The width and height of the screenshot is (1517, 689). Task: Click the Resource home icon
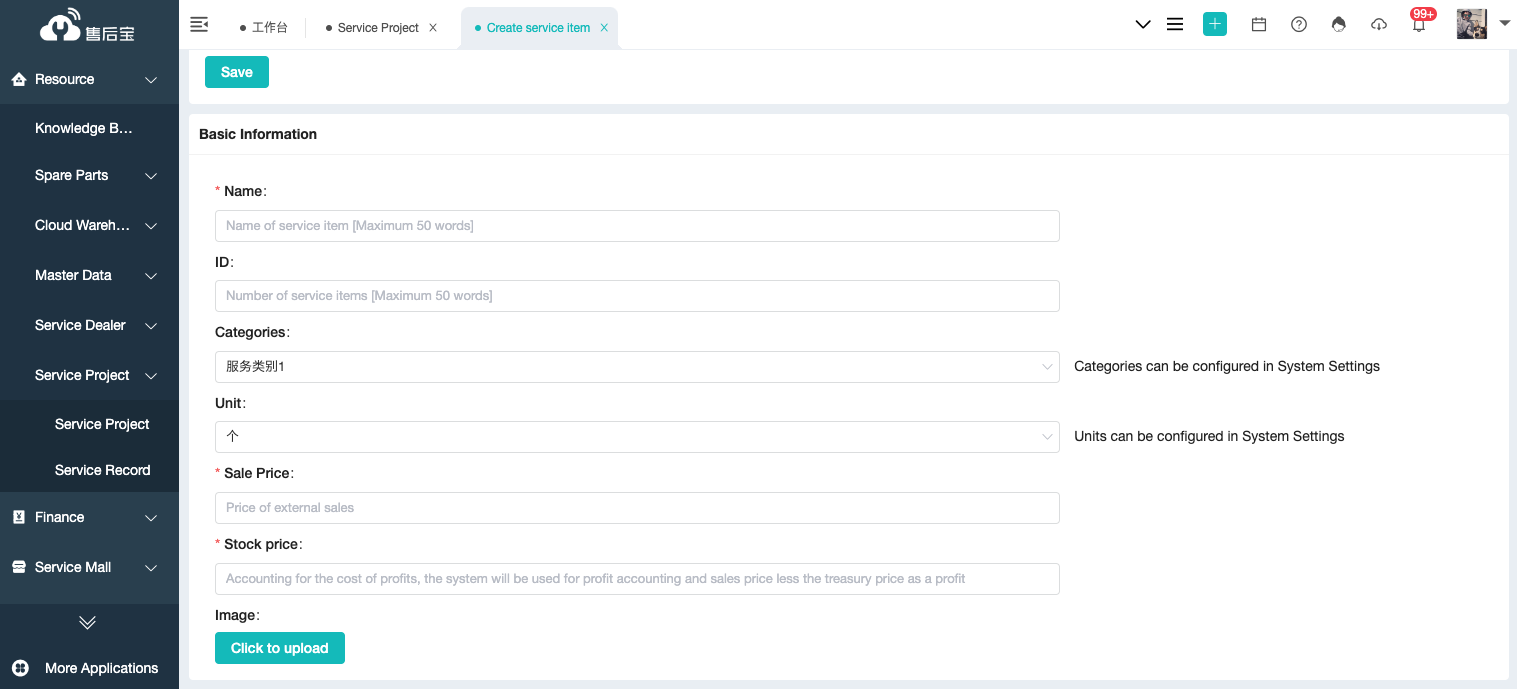[x=18, y=79]
